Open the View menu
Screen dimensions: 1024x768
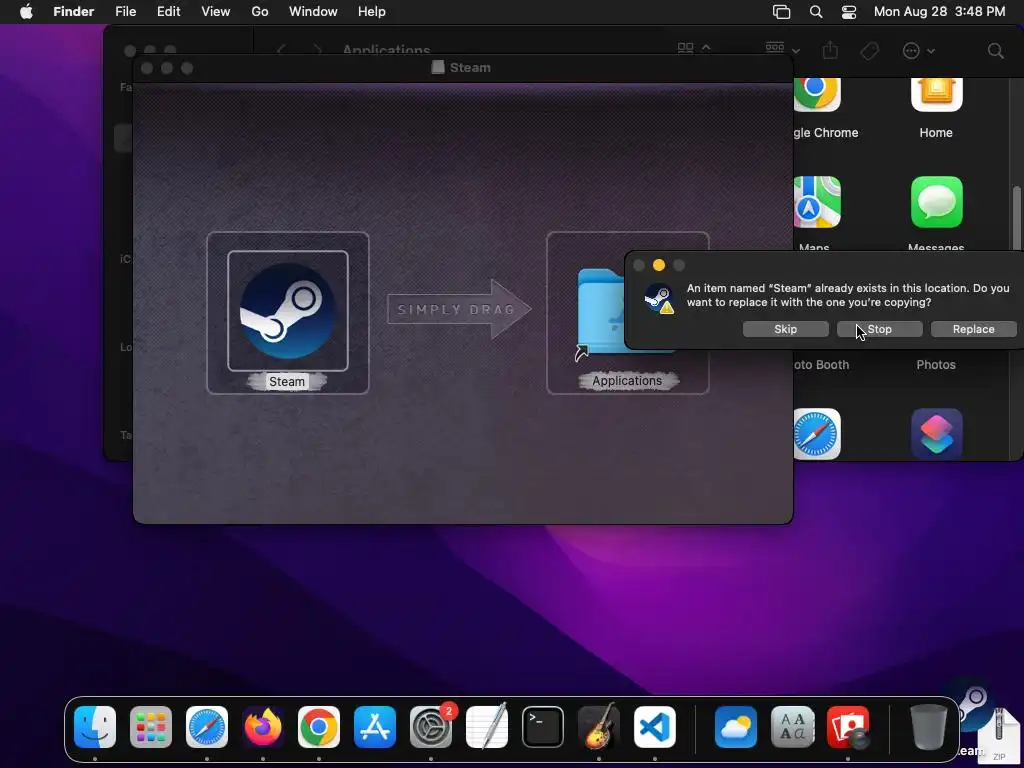click(216, 12)
